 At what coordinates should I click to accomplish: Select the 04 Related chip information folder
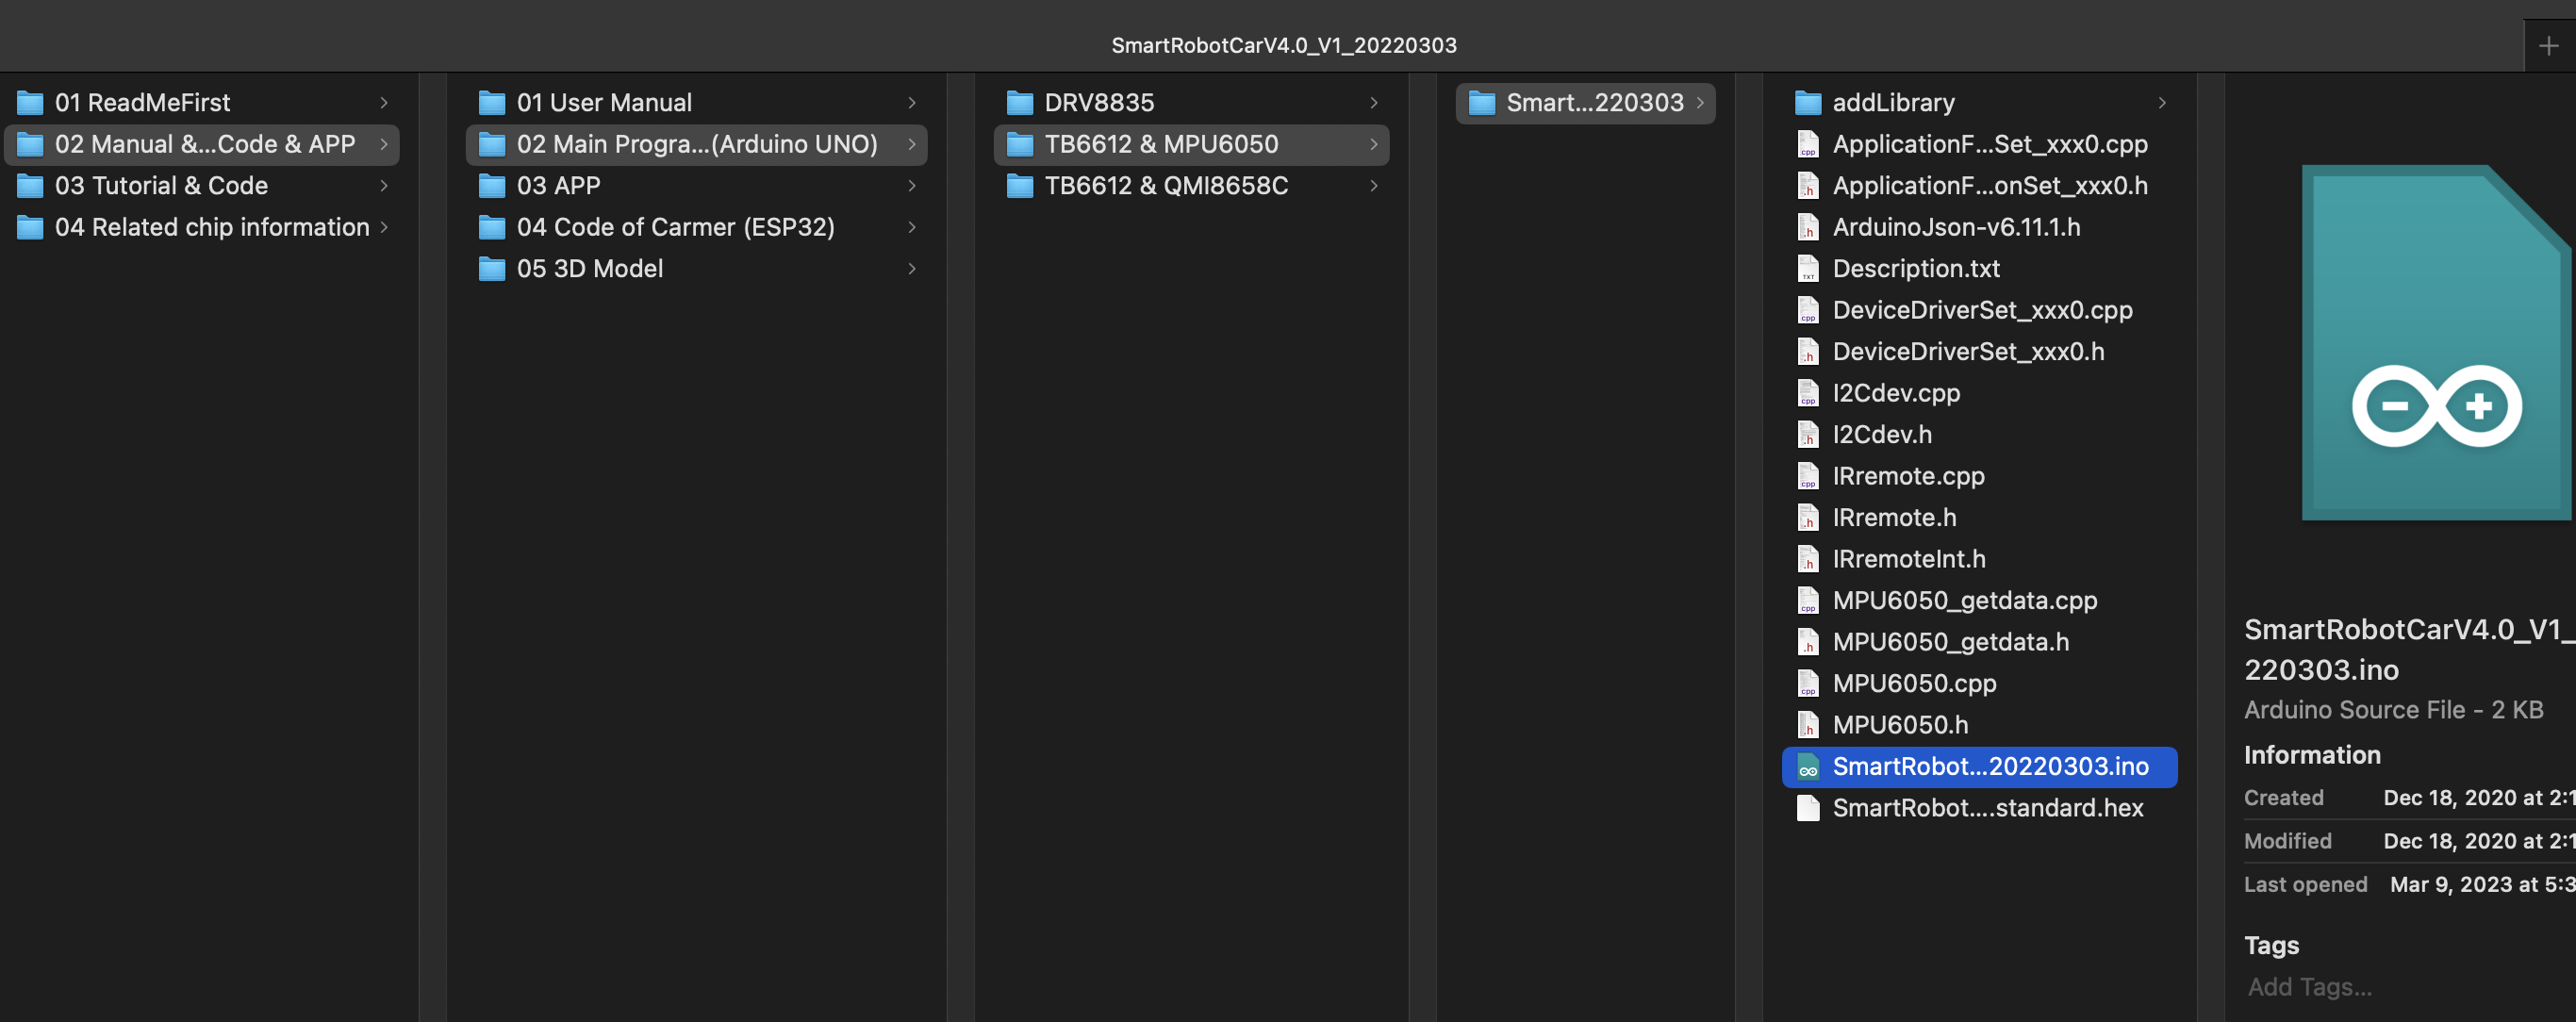pos(211,228)
